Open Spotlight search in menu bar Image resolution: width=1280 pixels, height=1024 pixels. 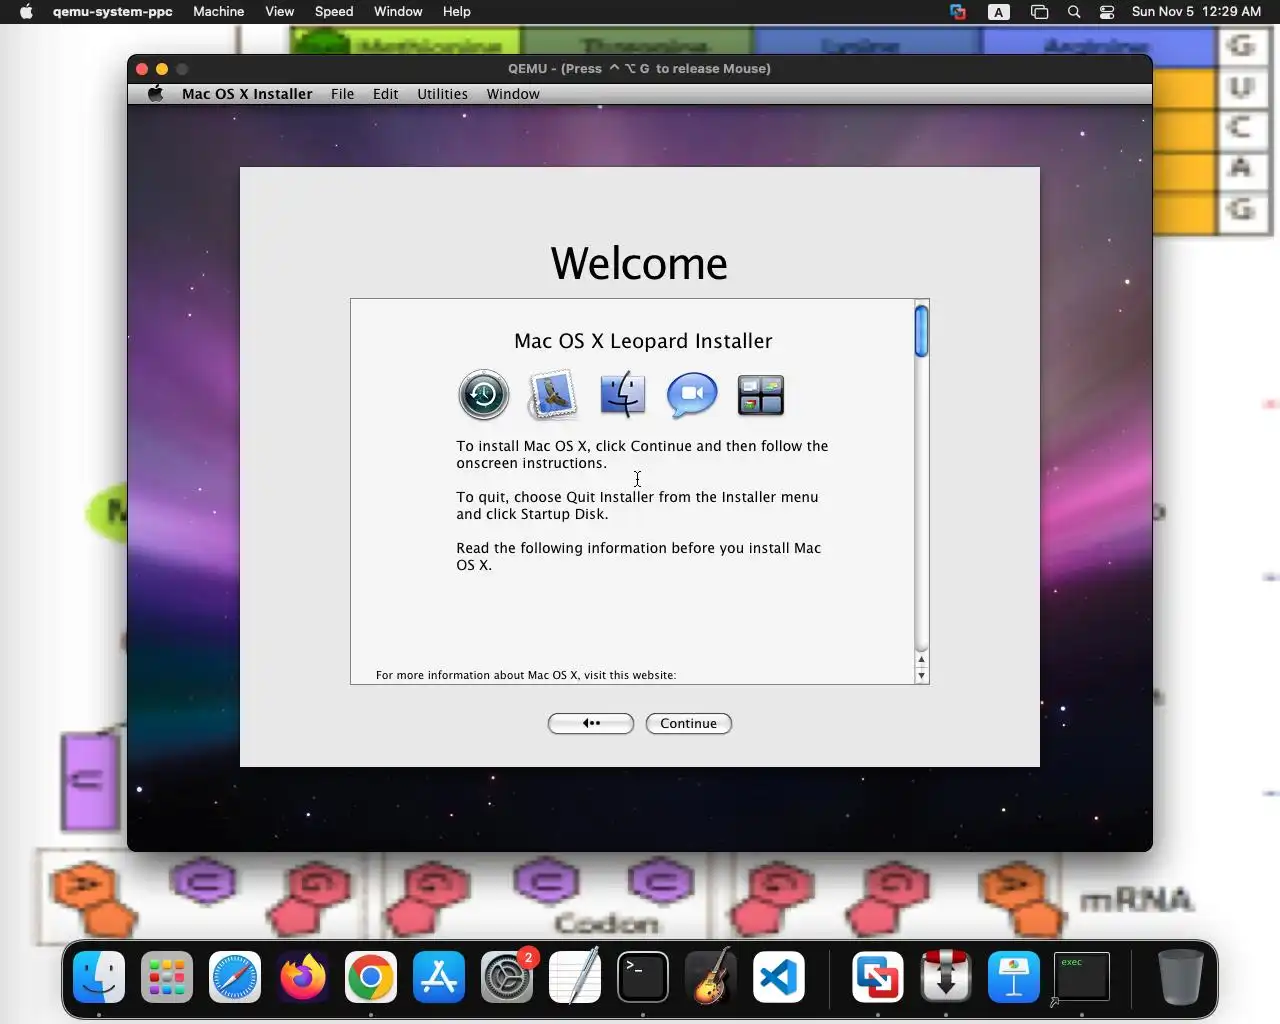click(1074, 12)
